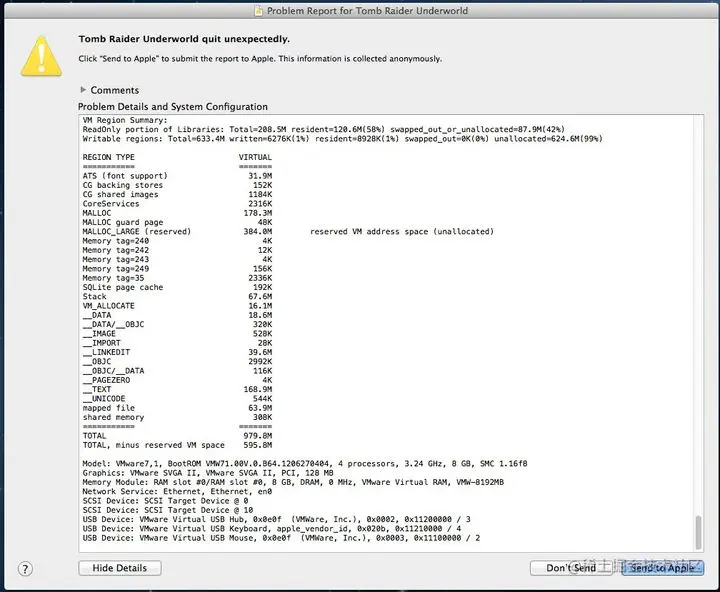This screenshot has height=592, width=720.
Task: Click the 'CG backing stores' row
Action: coord(177,185)
